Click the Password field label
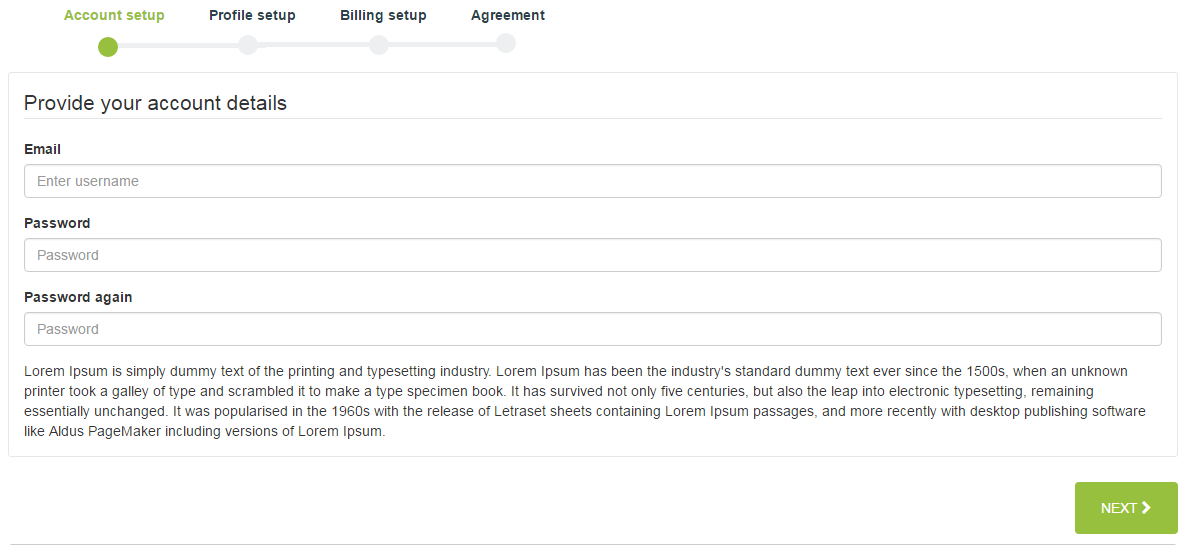This screenshot has height=545, width=1186. click(x=57, y=223)
